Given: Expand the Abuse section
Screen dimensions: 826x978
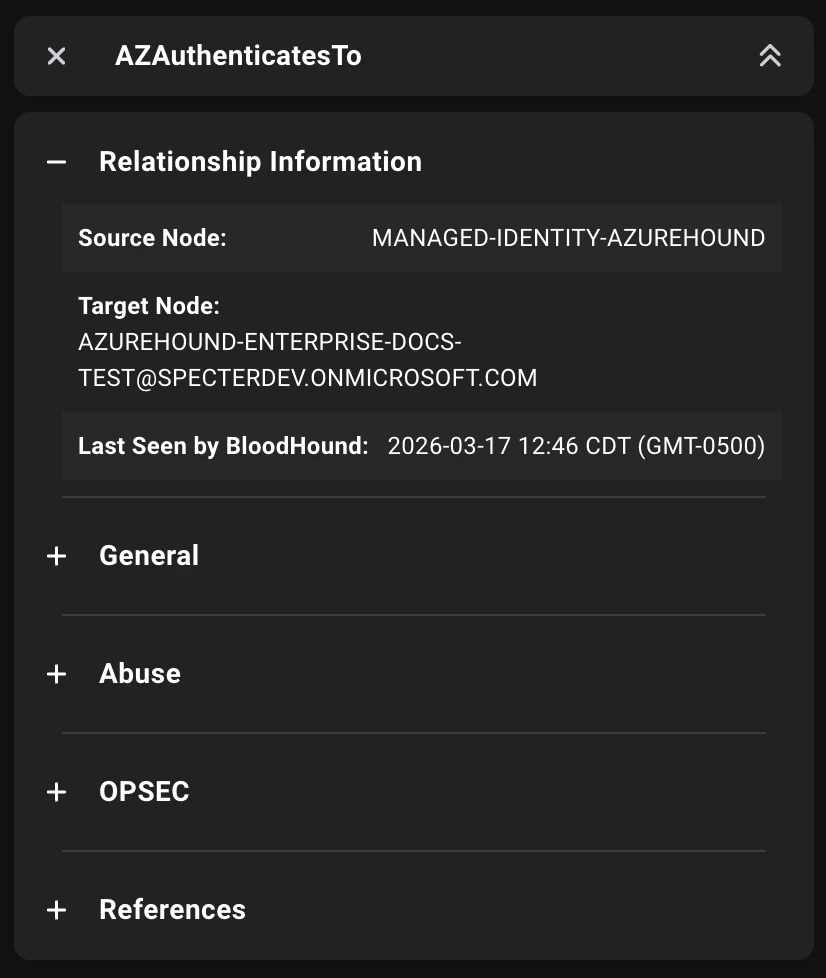Looking at the screenshot, I should click(139, 673).
